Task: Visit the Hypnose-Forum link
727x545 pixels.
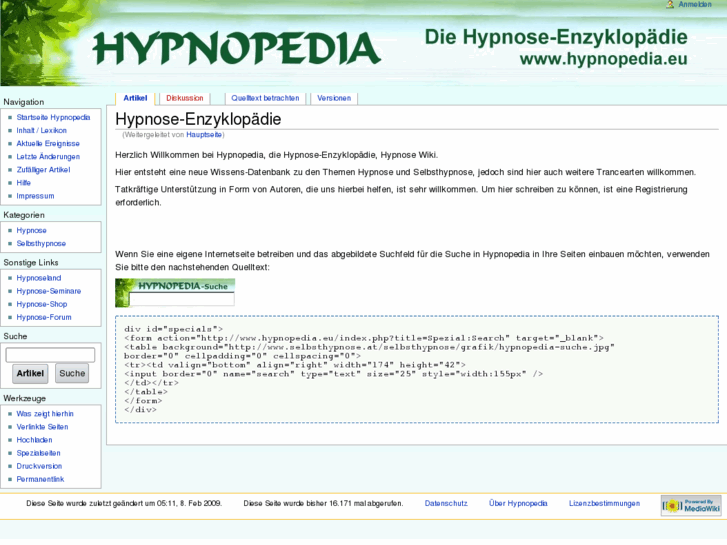Action: pos(44,317)
